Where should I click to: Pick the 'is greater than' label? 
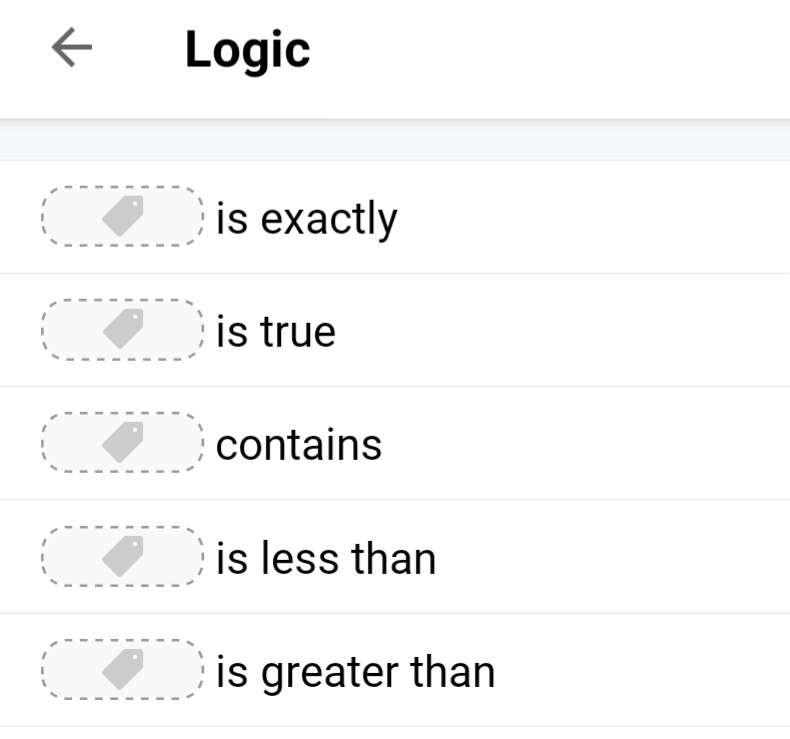point(355,671)
